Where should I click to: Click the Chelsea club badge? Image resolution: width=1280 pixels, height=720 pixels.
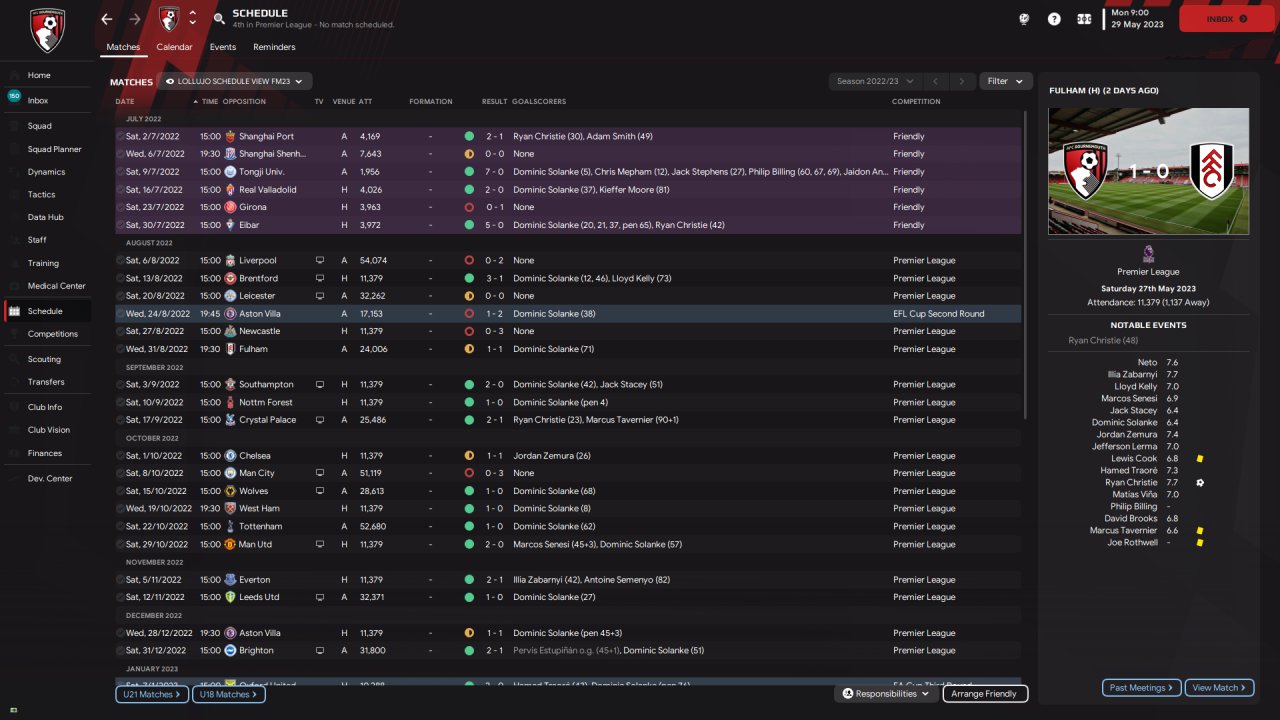pos(231,456)
